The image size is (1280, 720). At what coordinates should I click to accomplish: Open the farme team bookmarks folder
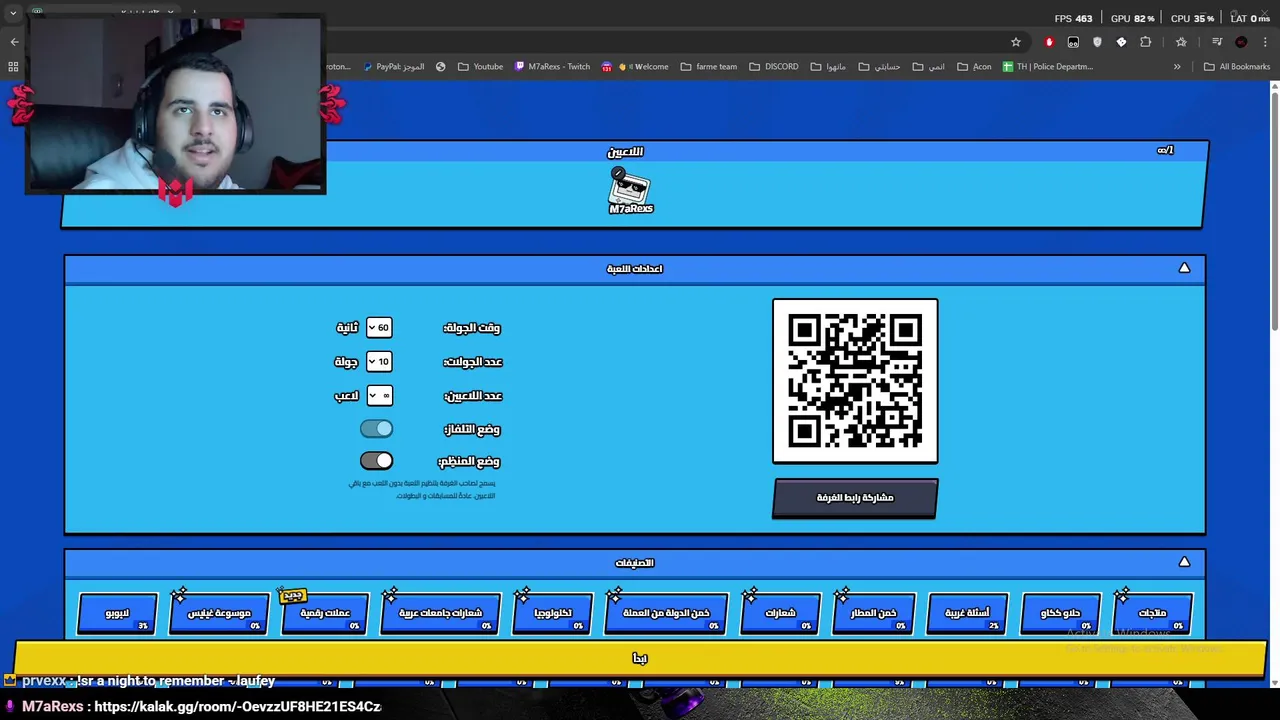pos(709,67)
